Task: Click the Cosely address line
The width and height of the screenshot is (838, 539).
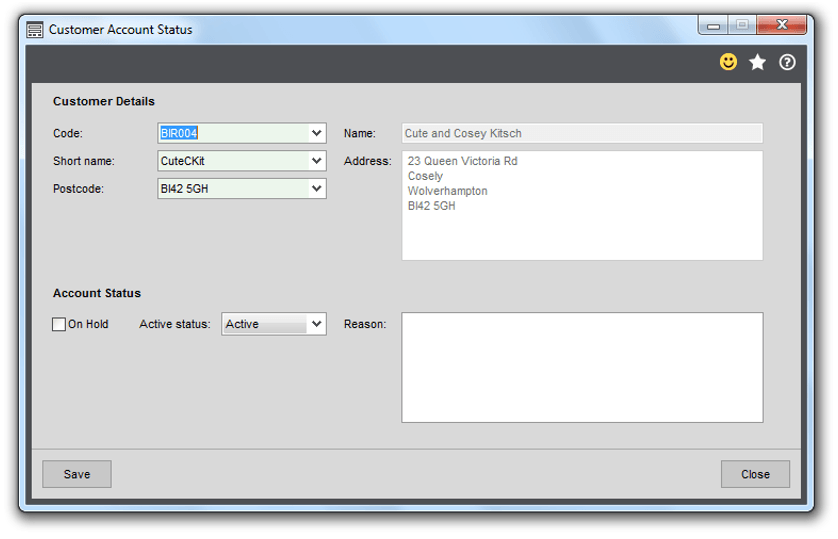Action: click(425, 176)
